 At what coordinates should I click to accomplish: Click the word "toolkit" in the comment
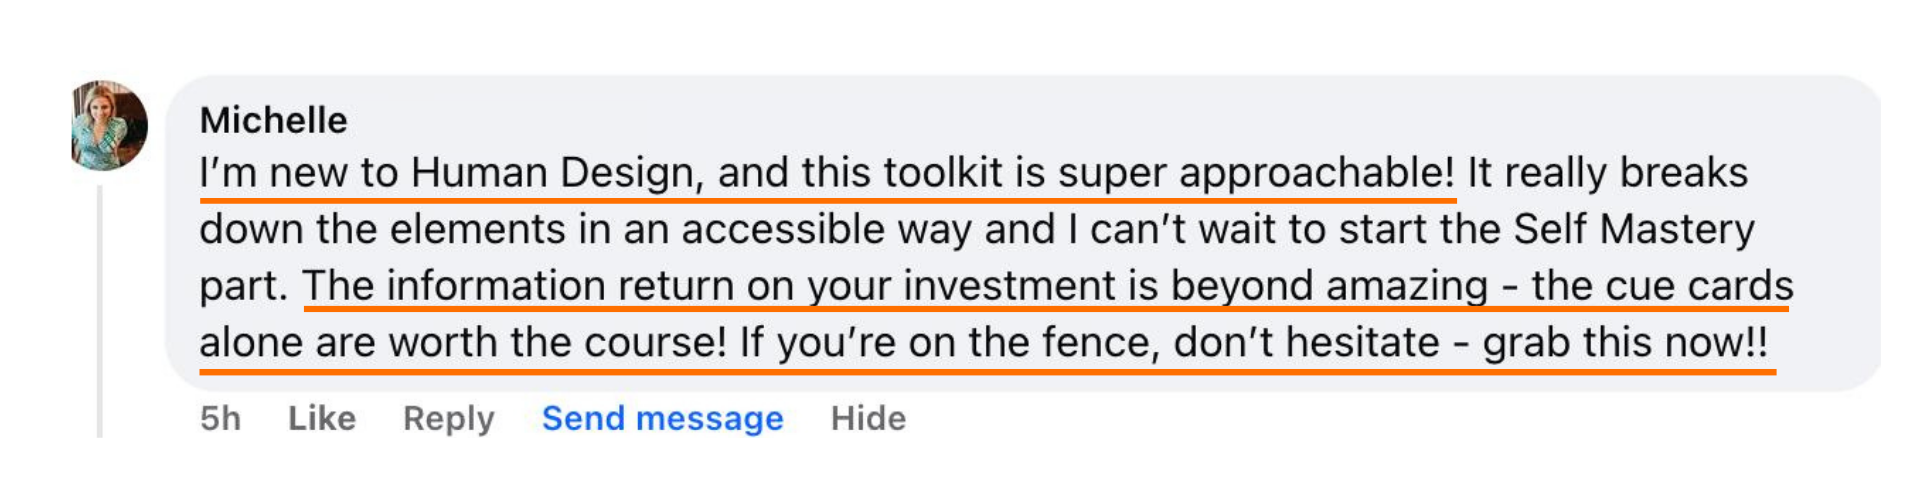click(x=943, y=173)
